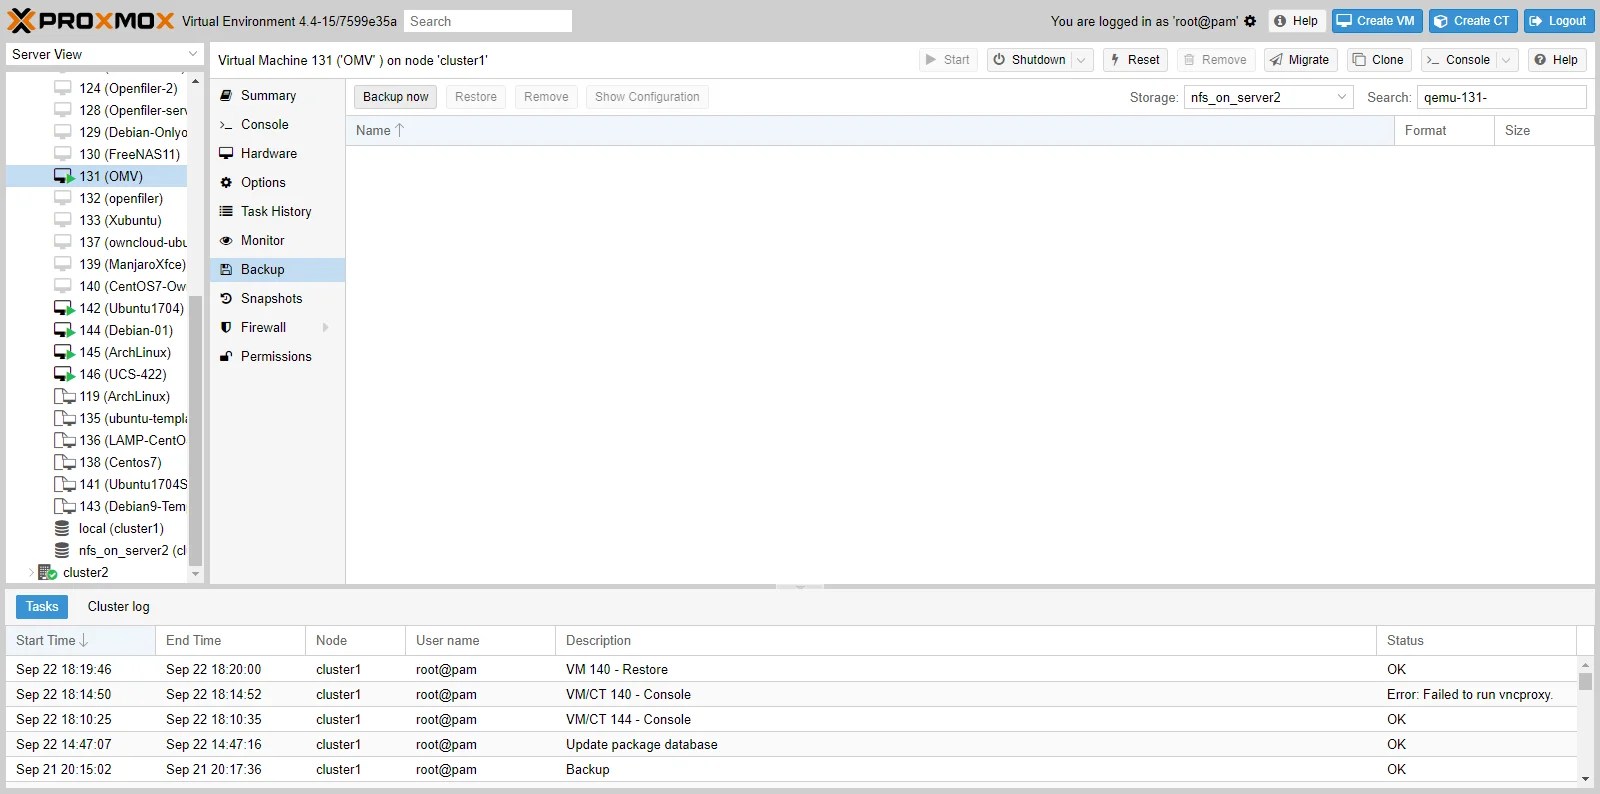Viewport: 1600px width, 794px height.
Task: Click the cluster2 node icon
Action: pyautogui.click(x=47, y=572)
